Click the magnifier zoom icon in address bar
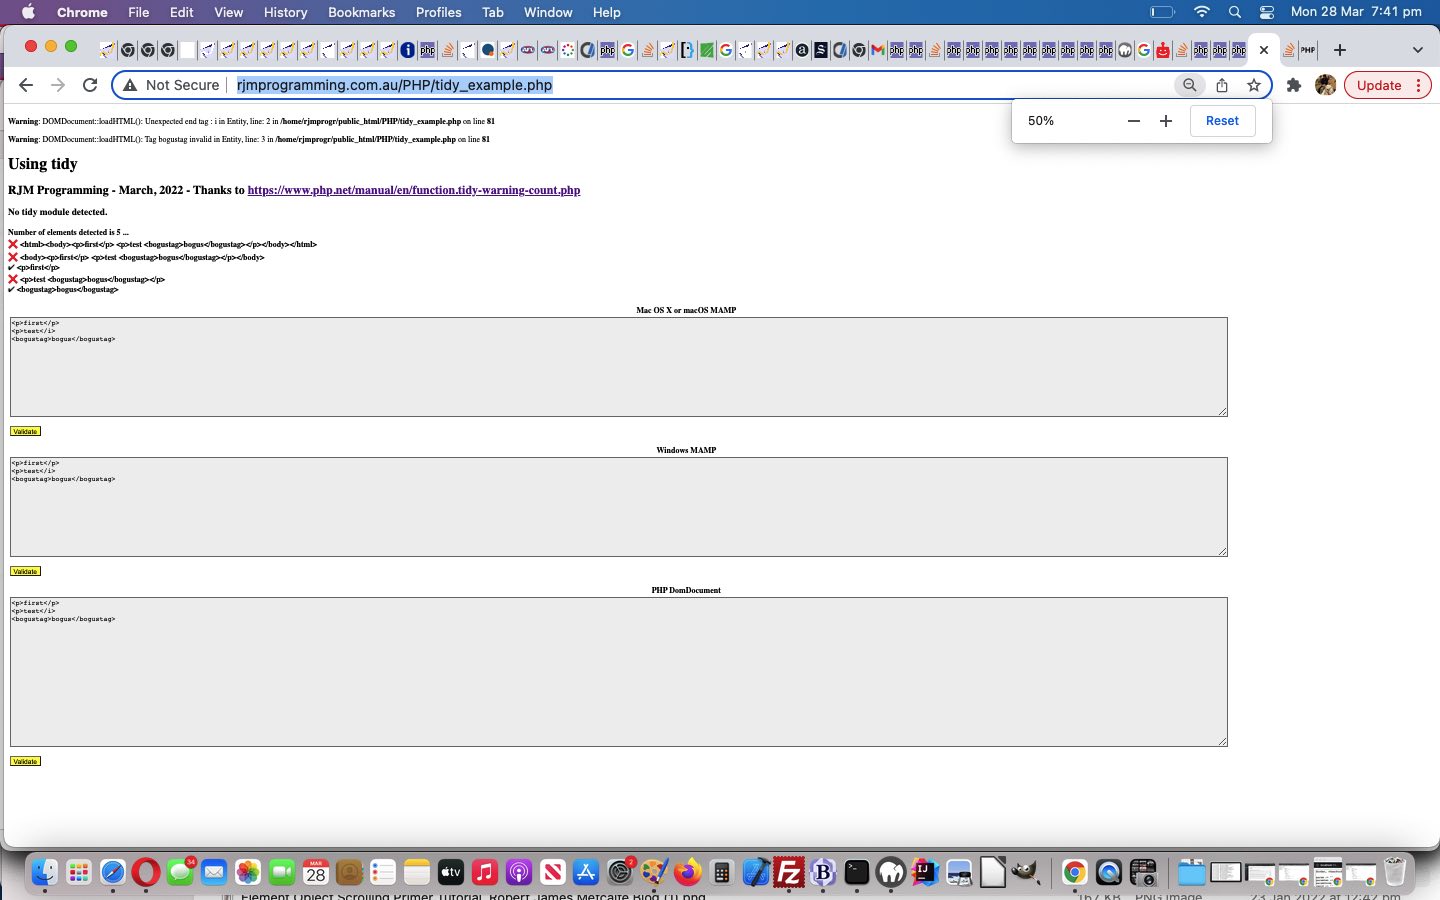1440x900 pixels. point(1189,85)
